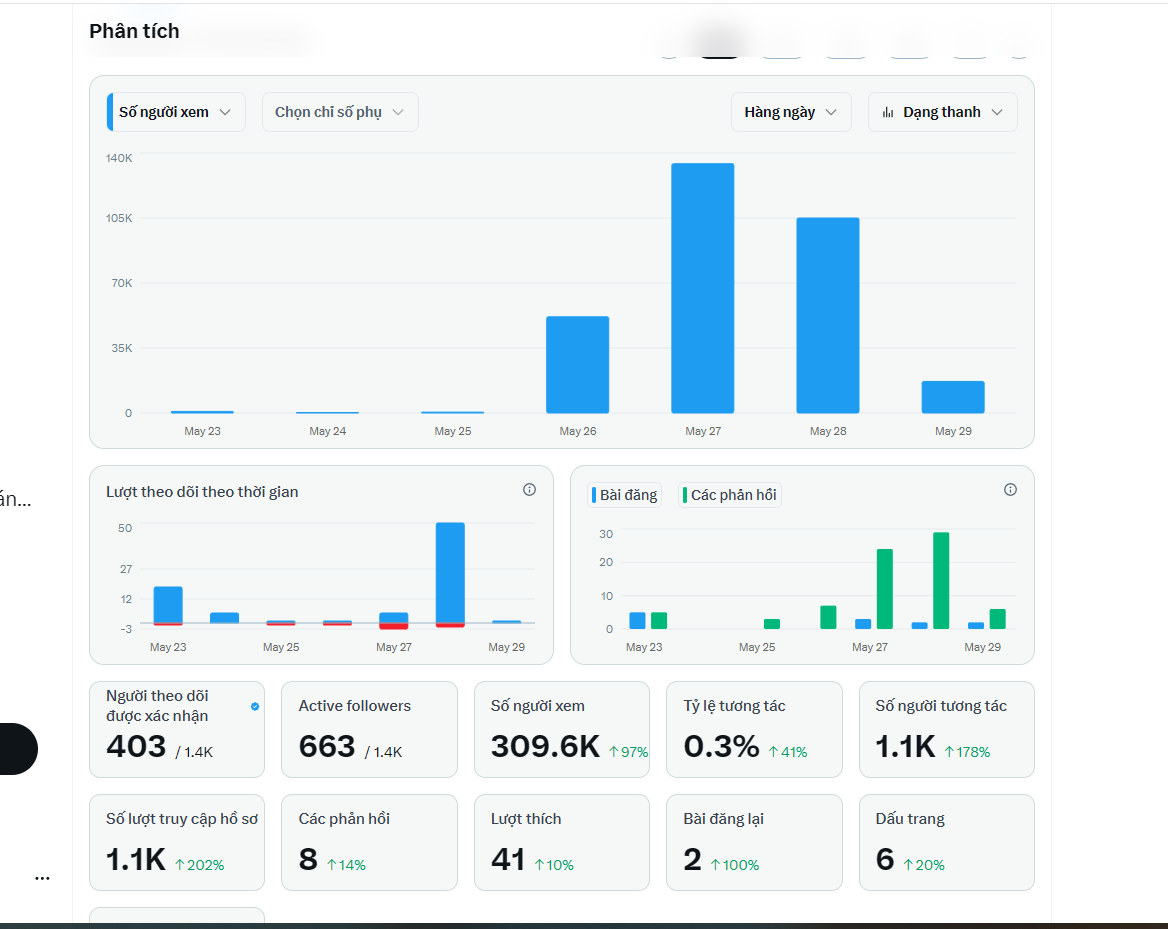Select the May 28 bar in main chart
The height and width of the screenshot is (929, 1168).
click(x=828, y=315)
